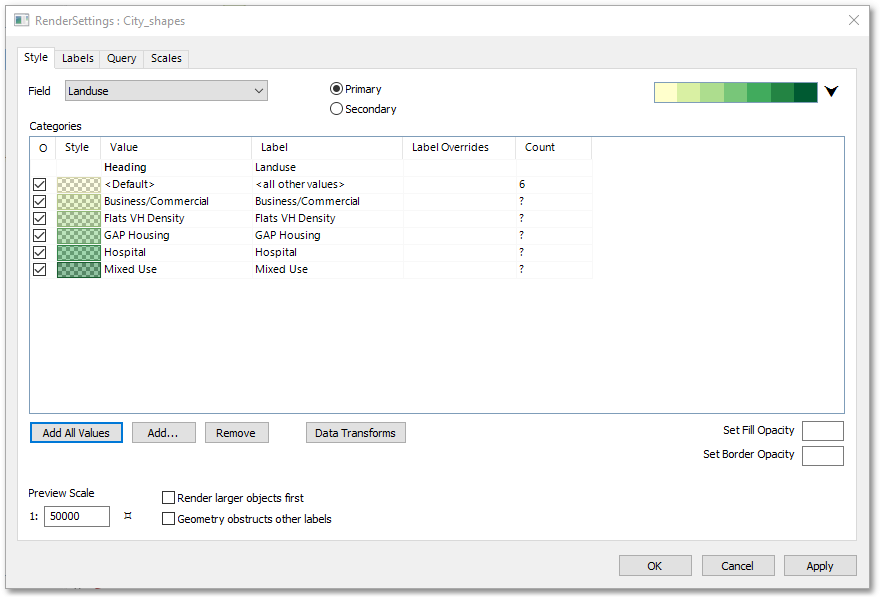
Task: Uncheck the Business/Commercial checkbox
Action: click(x=39, y=201)
